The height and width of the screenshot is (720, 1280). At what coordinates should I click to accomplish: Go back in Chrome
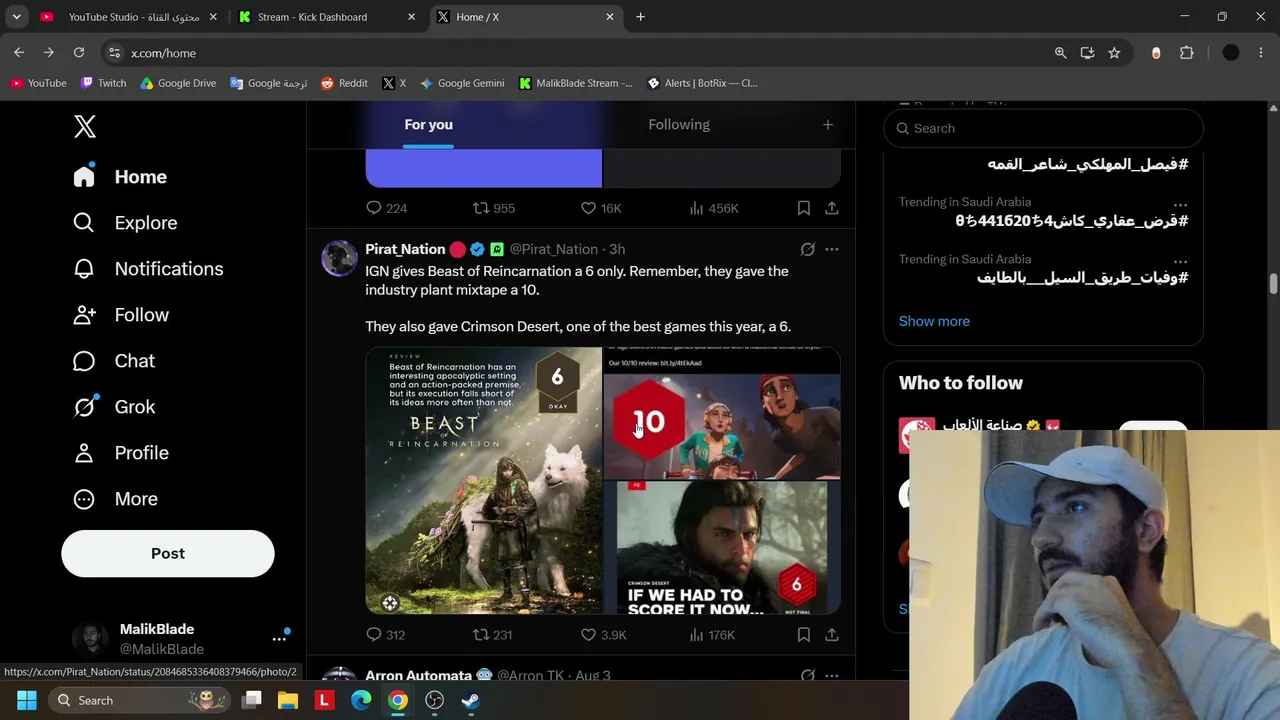[x=19, y=53]
